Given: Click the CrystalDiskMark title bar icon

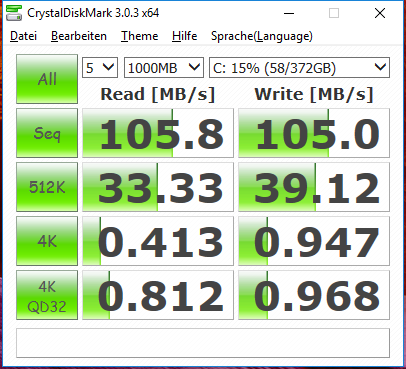Looking at the screenshot, I should tap(14, 13).
